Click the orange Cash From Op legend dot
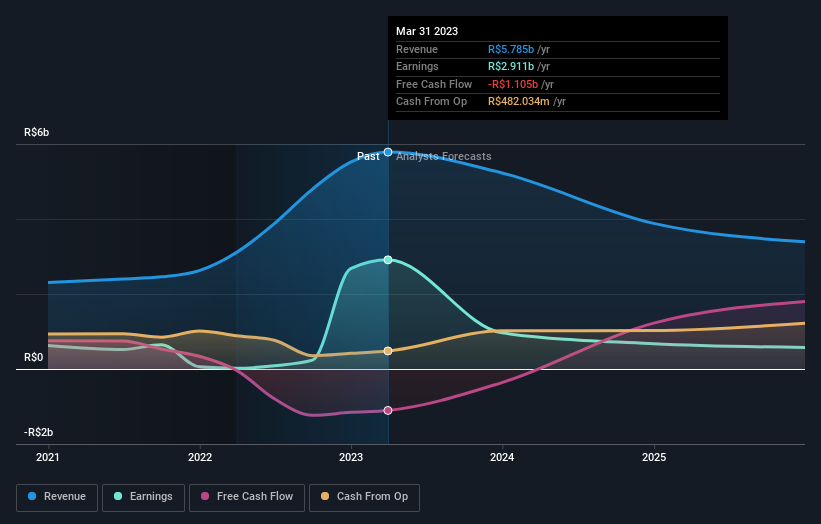 point(325,496)
